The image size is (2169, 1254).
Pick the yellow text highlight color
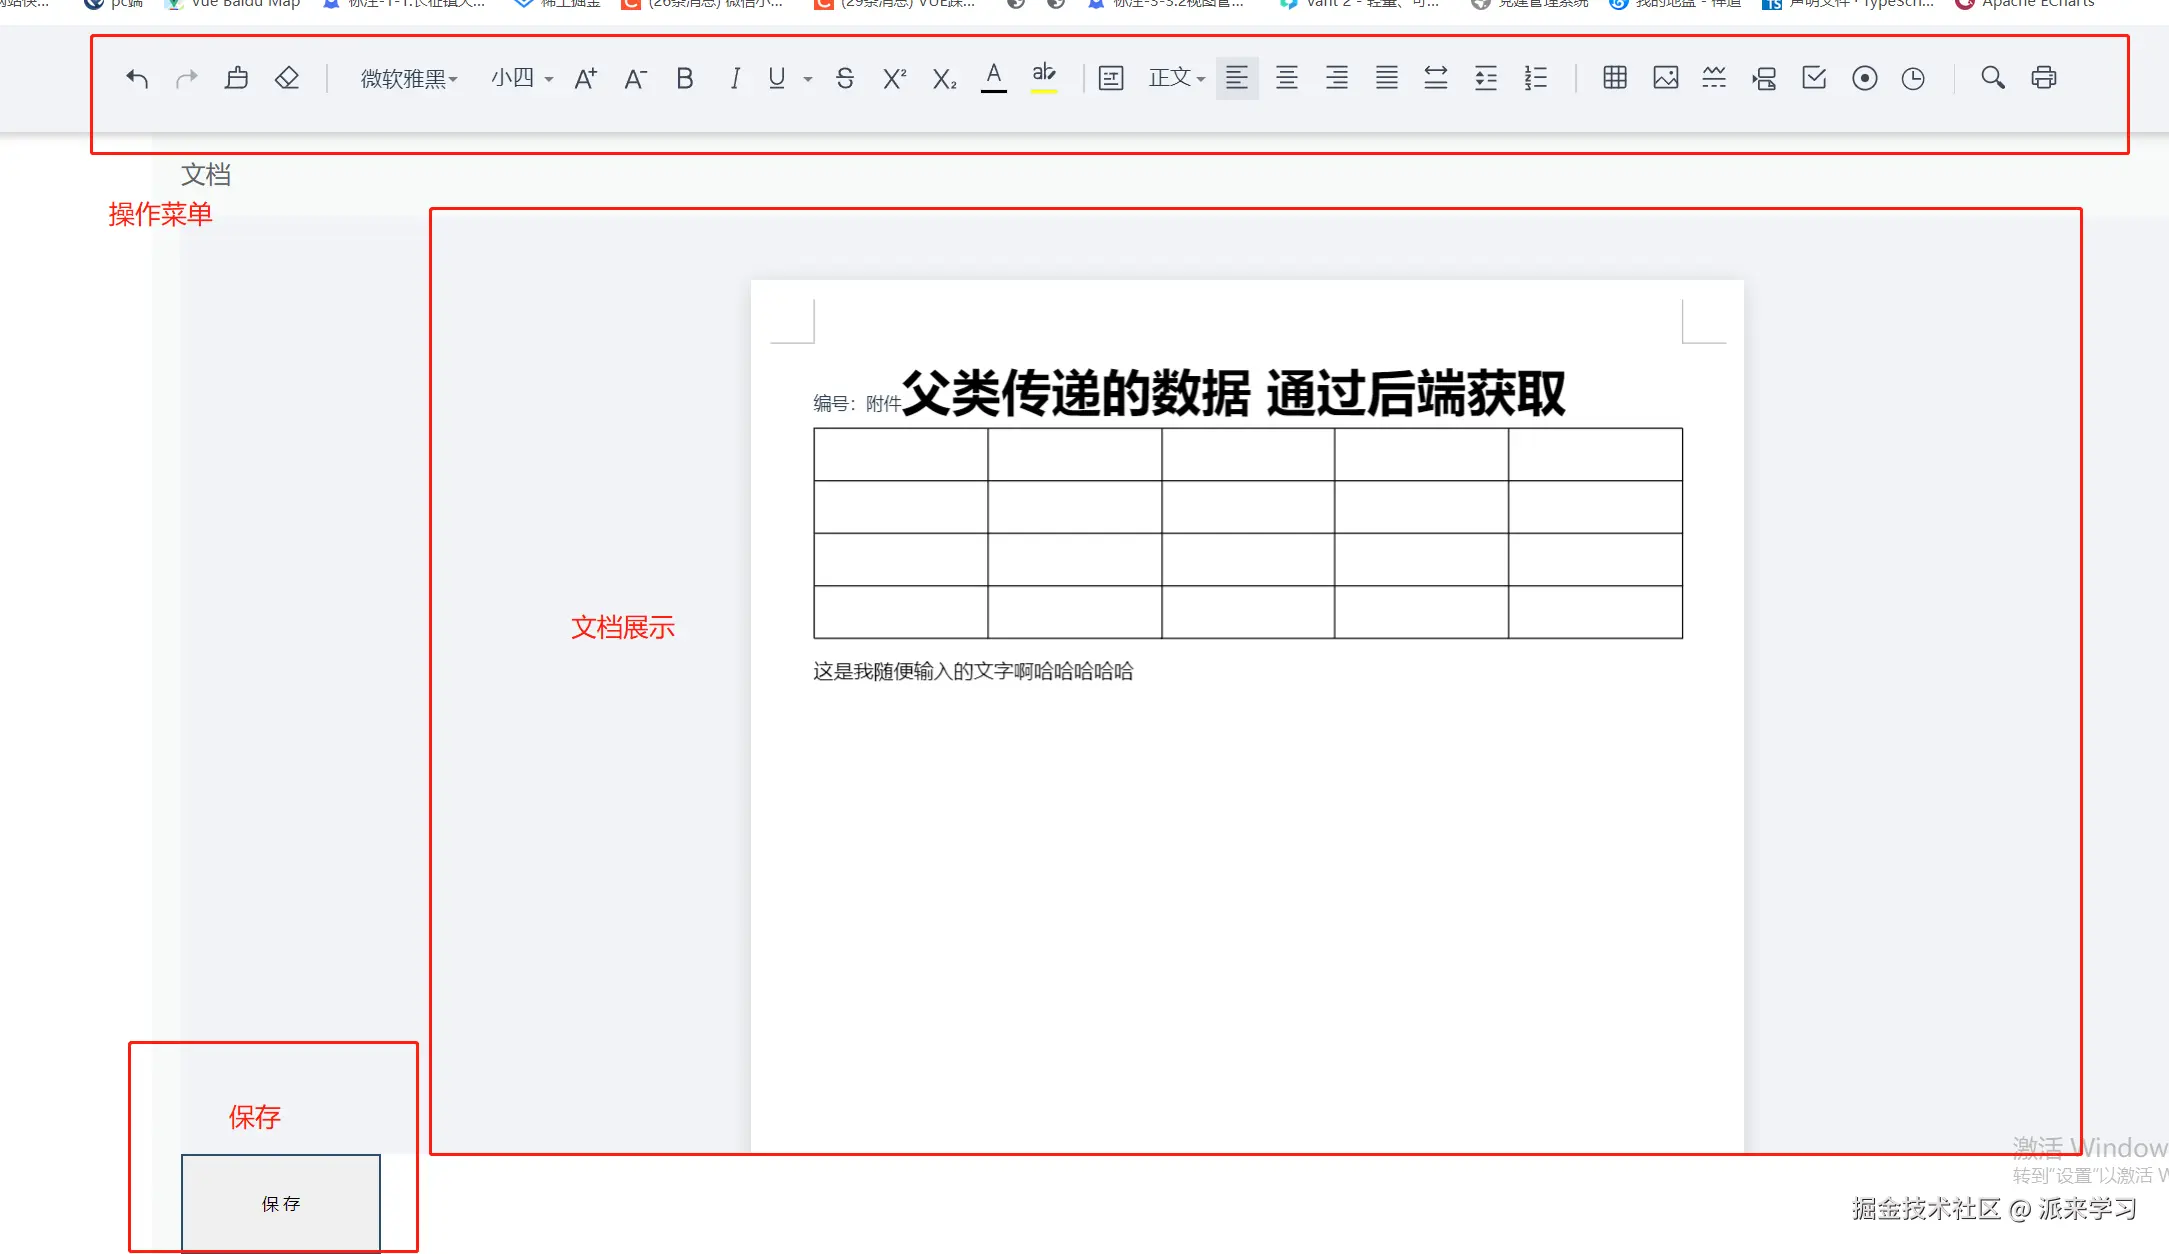pos(1043,78)
